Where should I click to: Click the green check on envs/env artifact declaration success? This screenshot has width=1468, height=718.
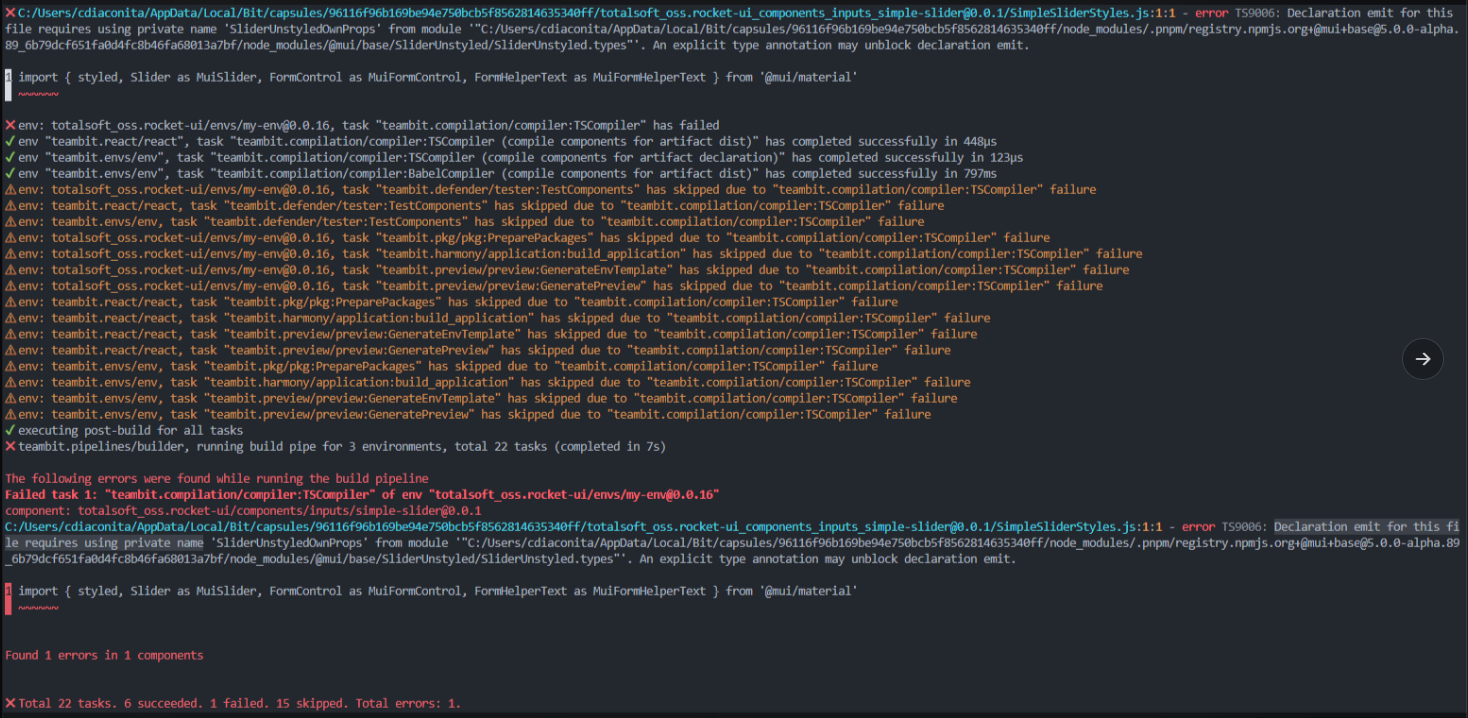click(x=9, y=157)
